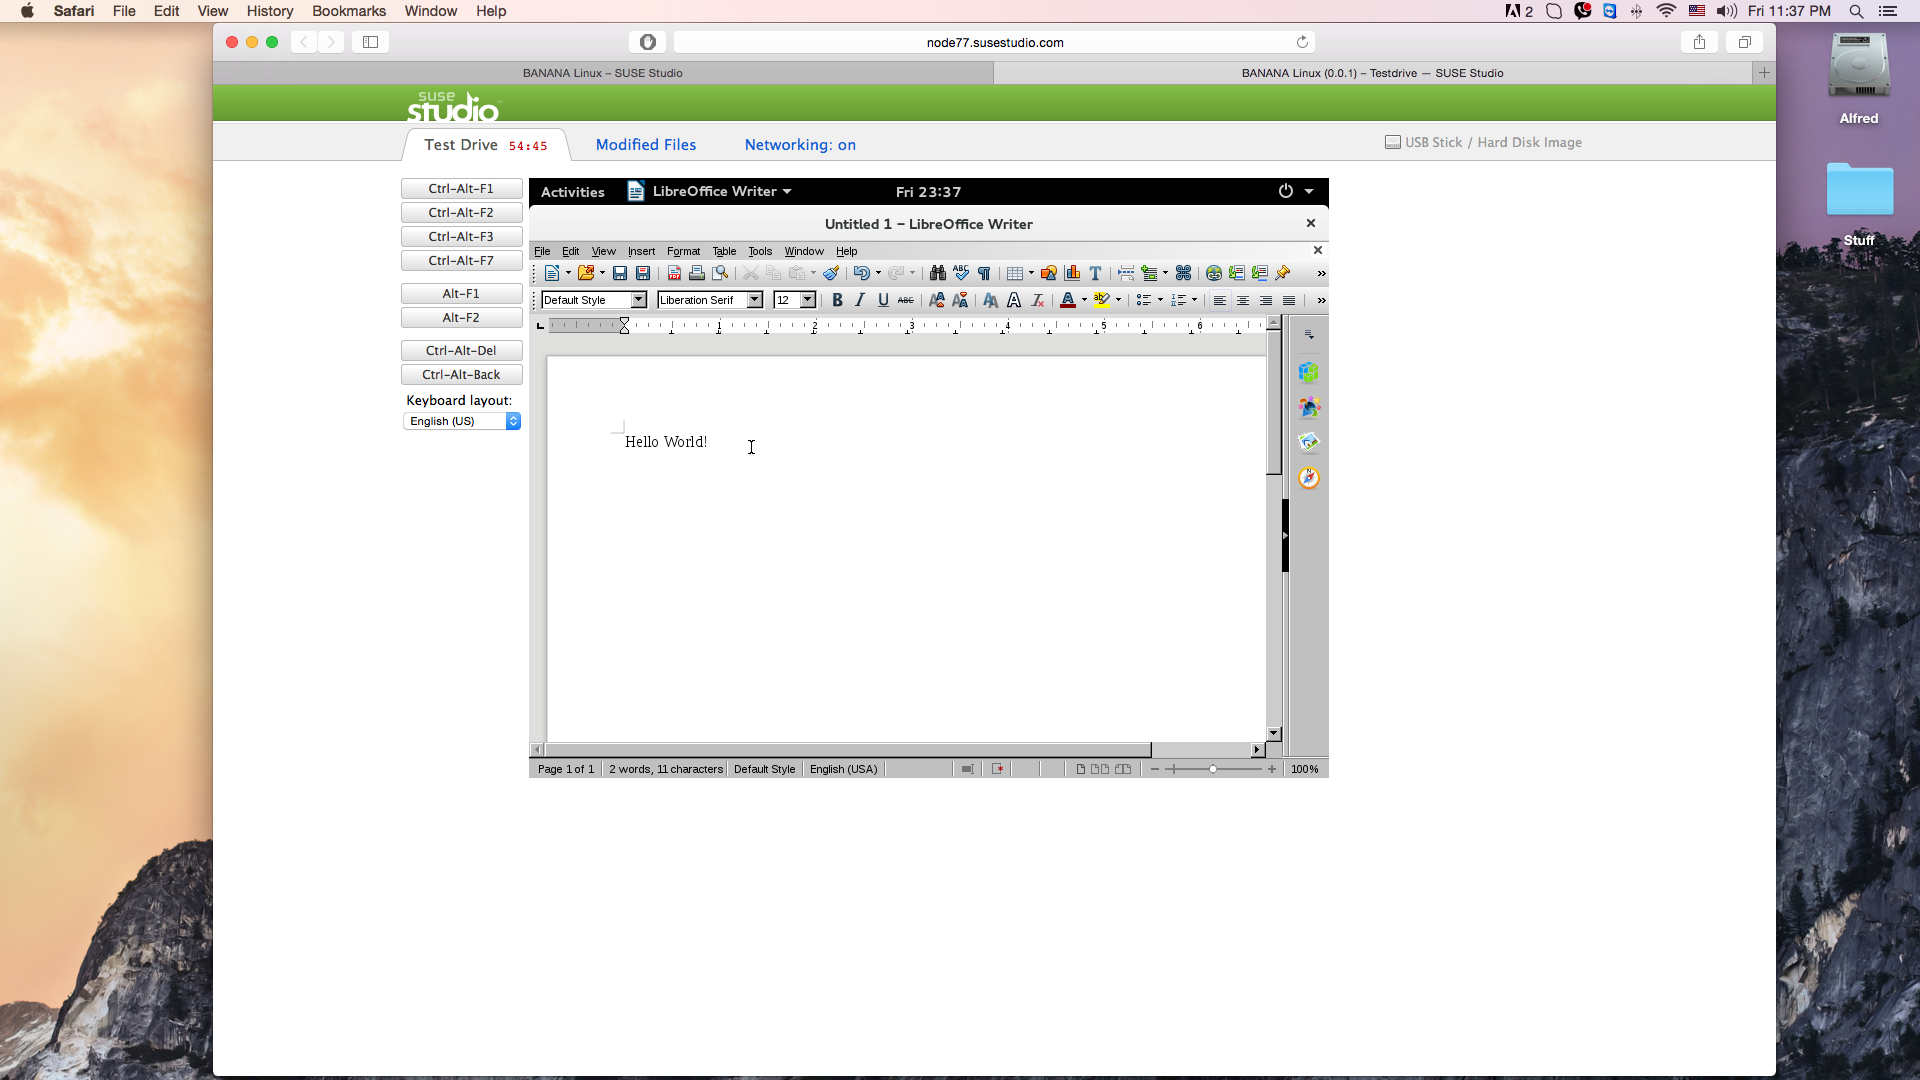
Task: Toggle the keyboard layout selector
Action: point(513,421)
